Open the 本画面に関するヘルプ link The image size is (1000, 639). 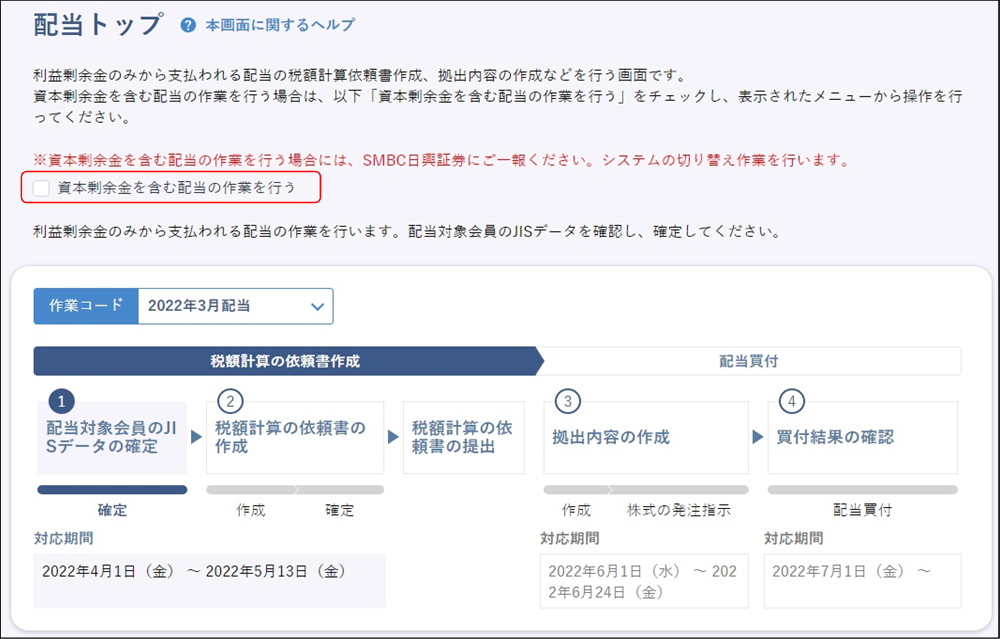279,25
